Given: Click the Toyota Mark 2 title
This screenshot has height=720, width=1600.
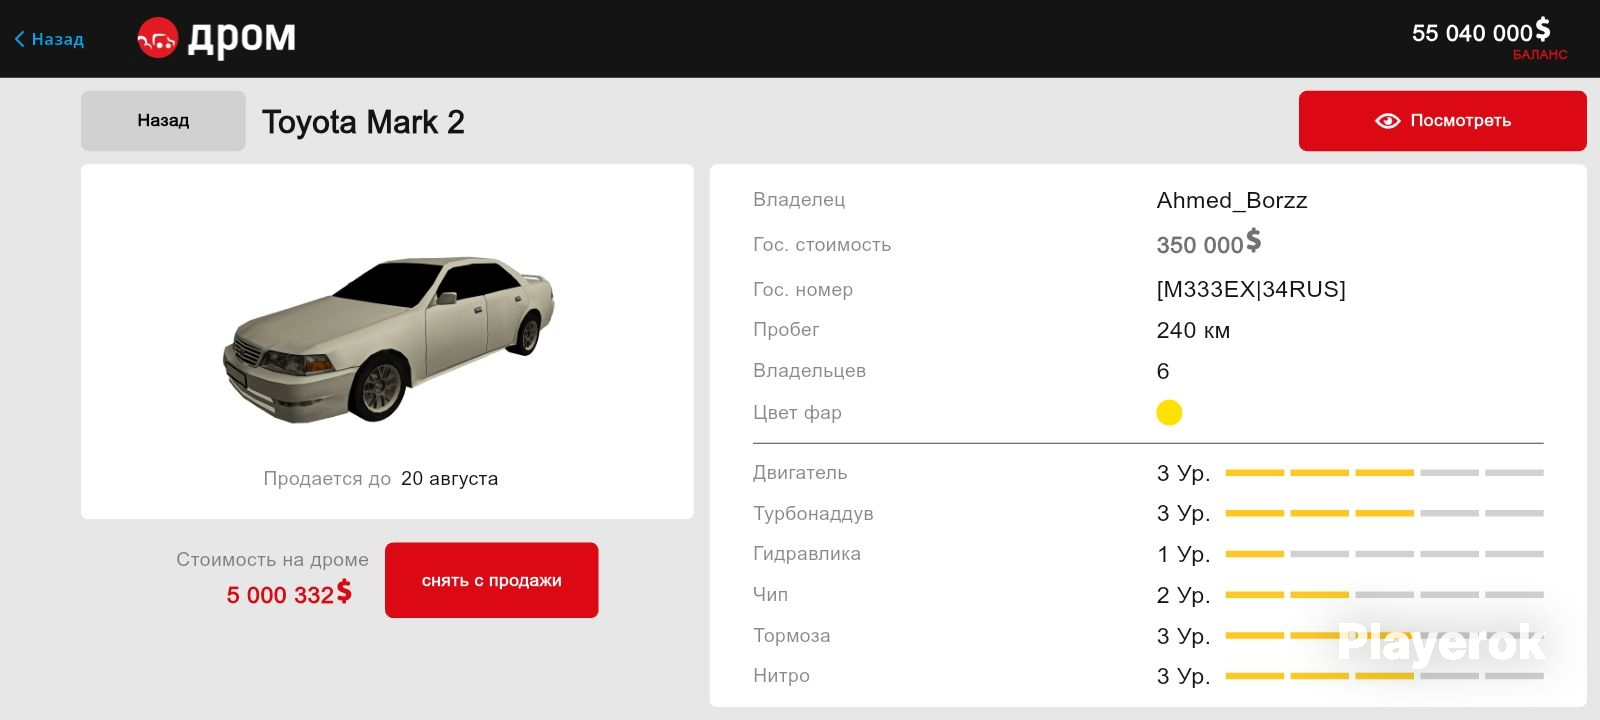Looking at the screenshot, I should pos(363,122).
